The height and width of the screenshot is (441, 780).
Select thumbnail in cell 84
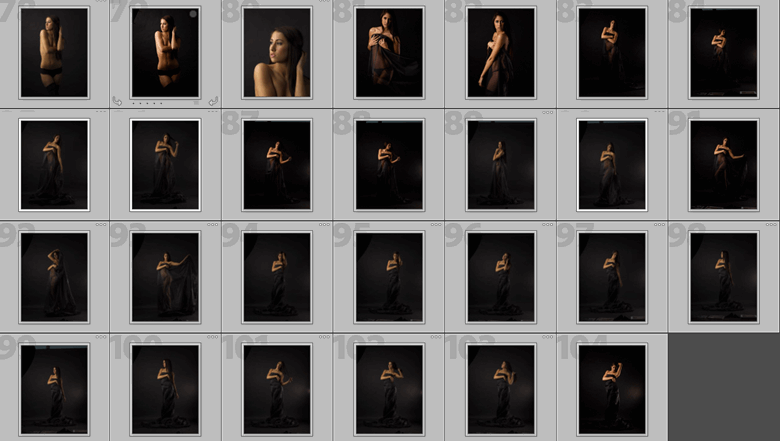(723, 52)
